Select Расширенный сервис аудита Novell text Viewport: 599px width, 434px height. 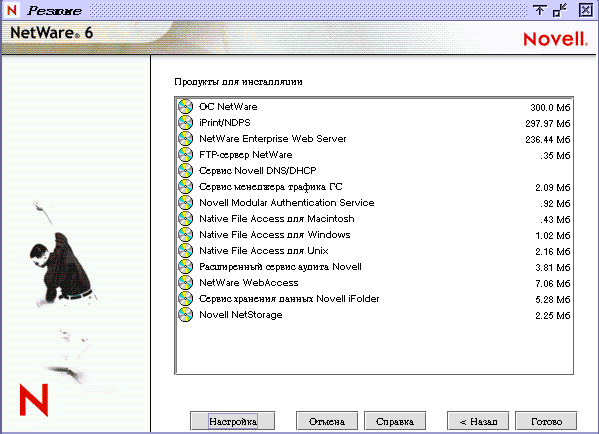click(280, 267)
